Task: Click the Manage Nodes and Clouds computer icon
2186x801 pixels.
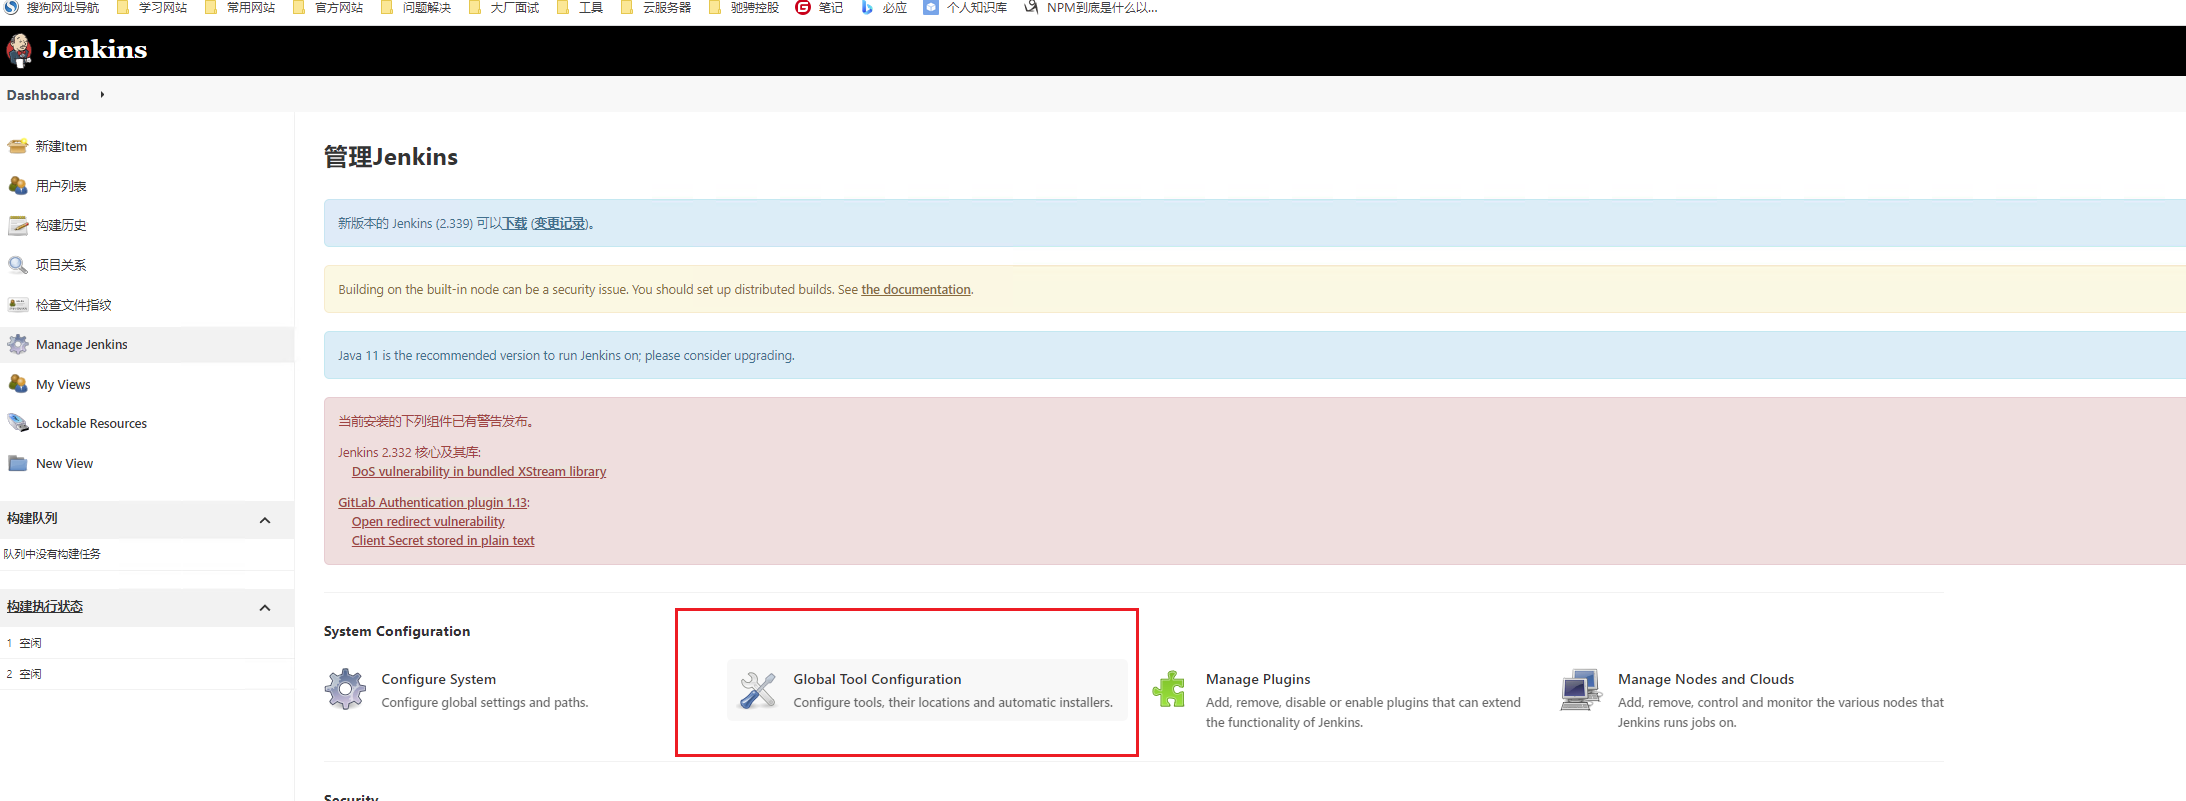Action: pyautogui.click(x=1581, y=690)
